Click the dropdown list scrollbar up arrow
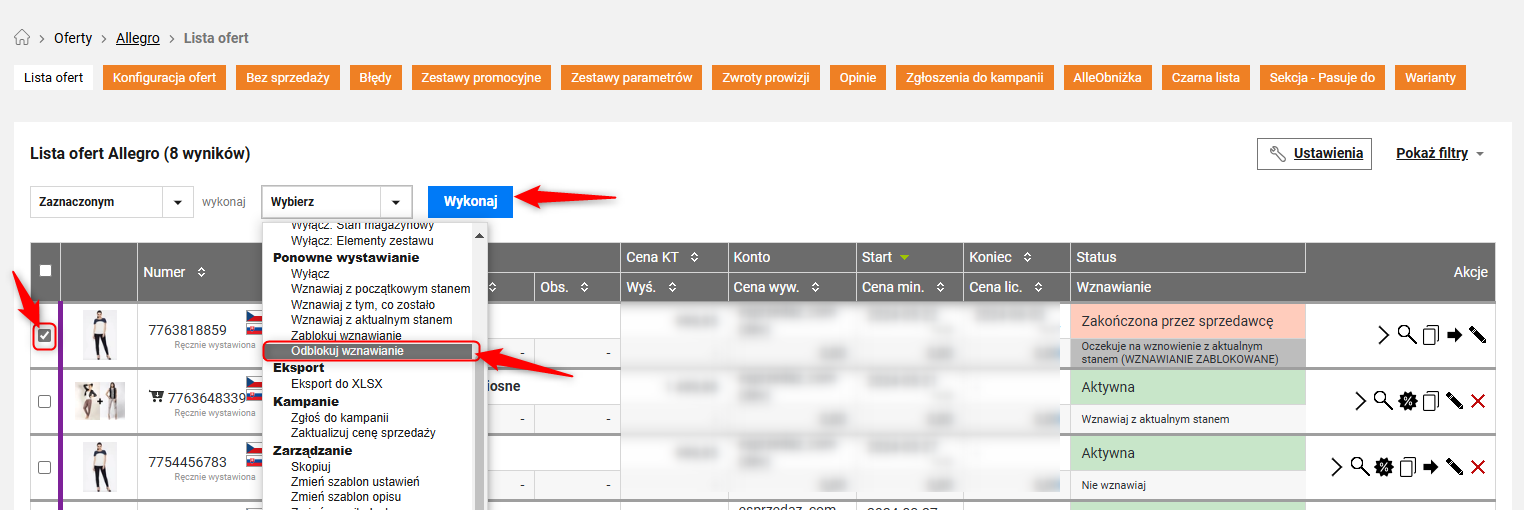The width and height of the screenshot is (1524, 510). point(479,236)
